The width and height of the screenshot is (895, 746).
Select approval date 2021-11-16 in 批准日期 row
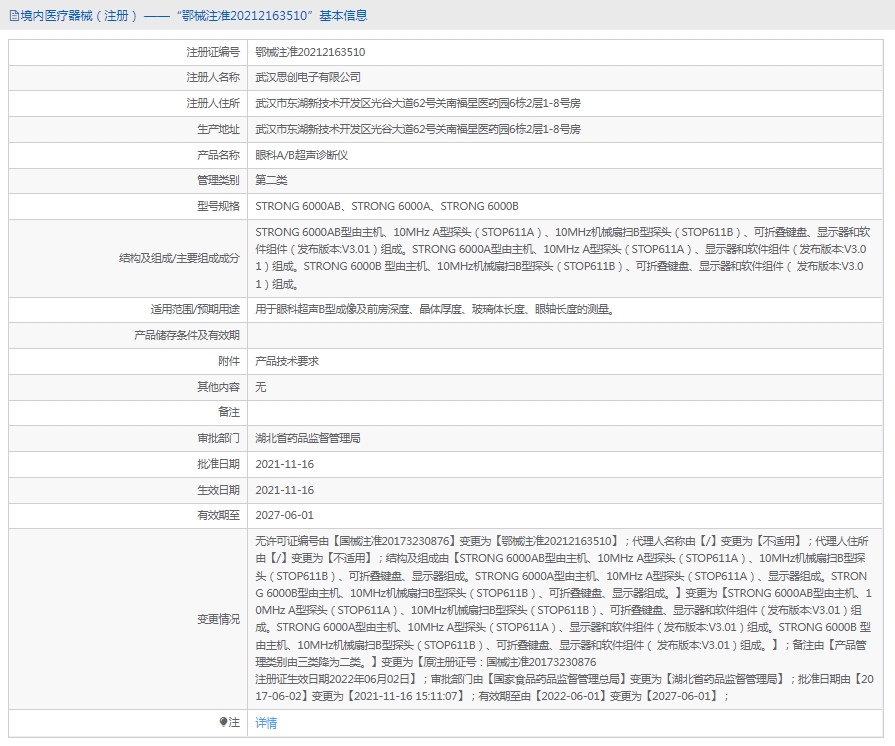point(284,464)
